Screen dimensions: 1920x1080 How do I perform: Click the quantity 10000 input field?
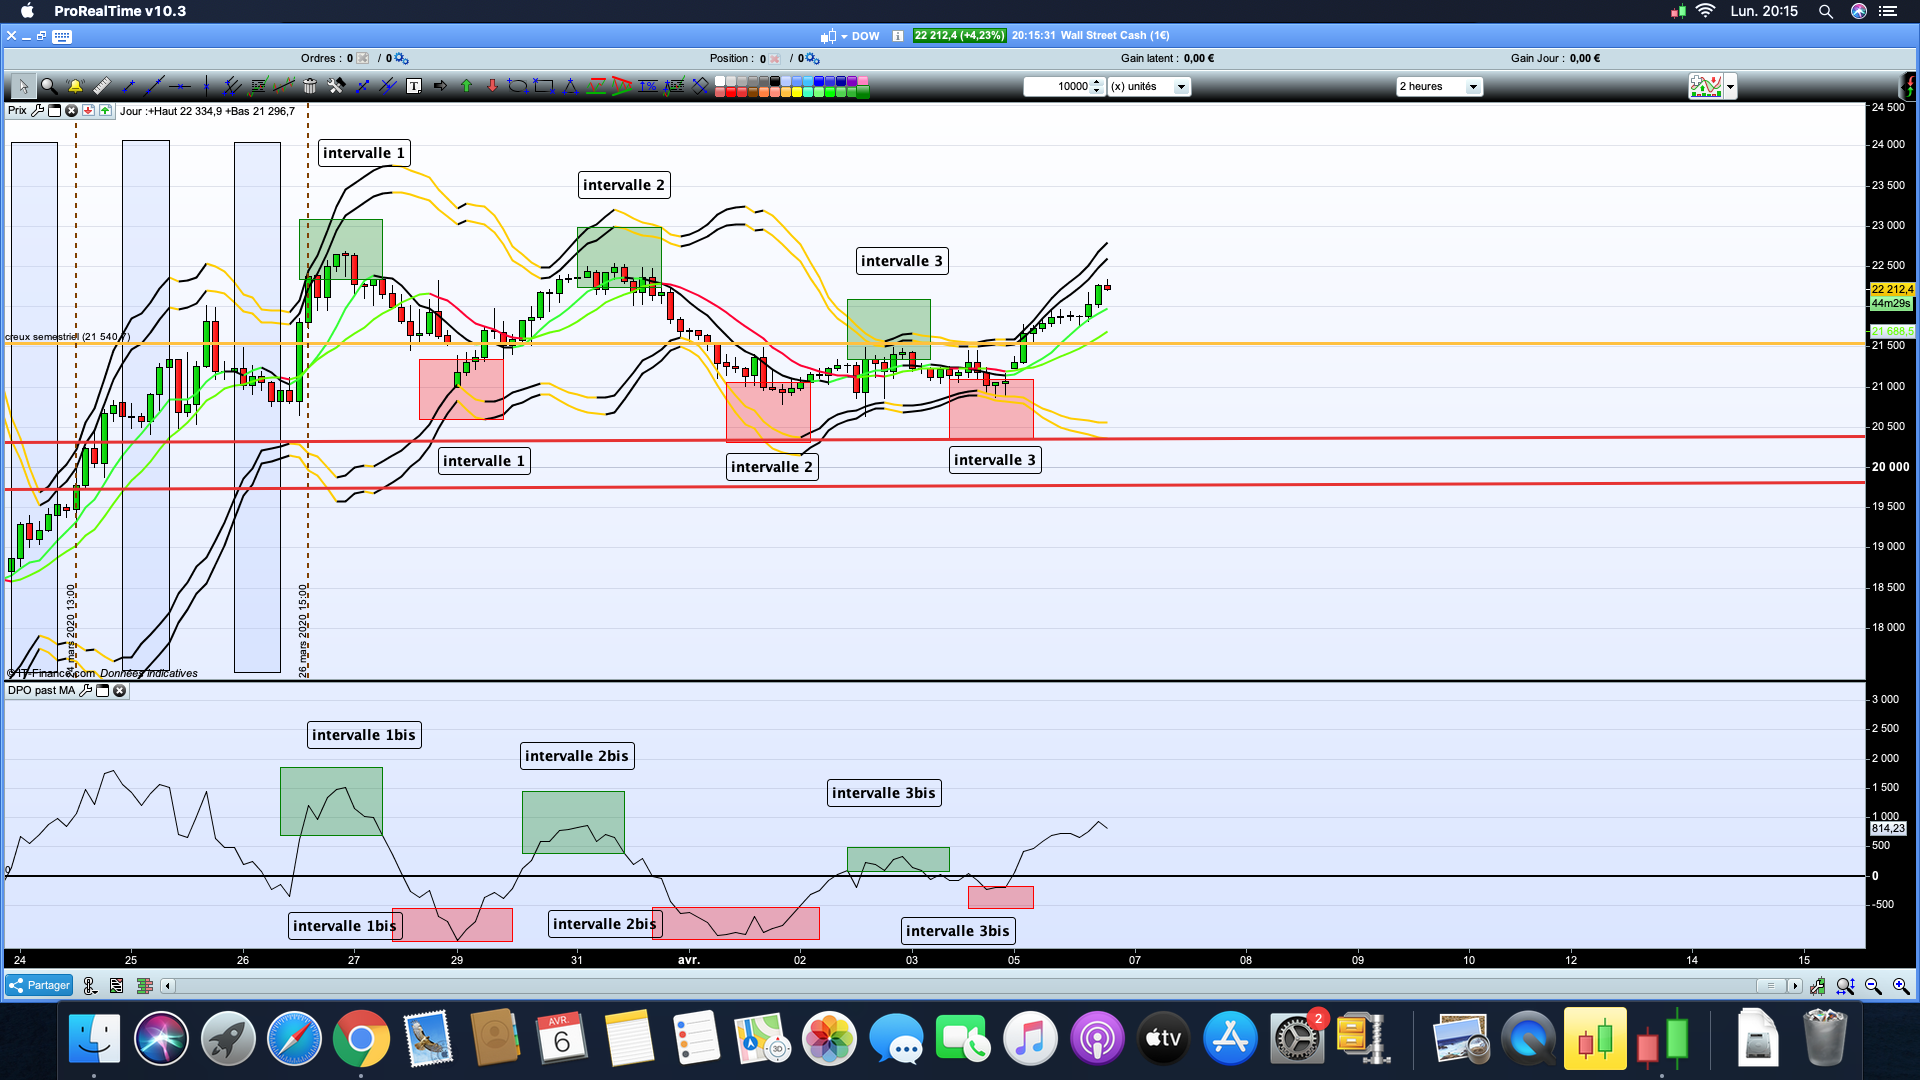click(x=1058, y=87)
